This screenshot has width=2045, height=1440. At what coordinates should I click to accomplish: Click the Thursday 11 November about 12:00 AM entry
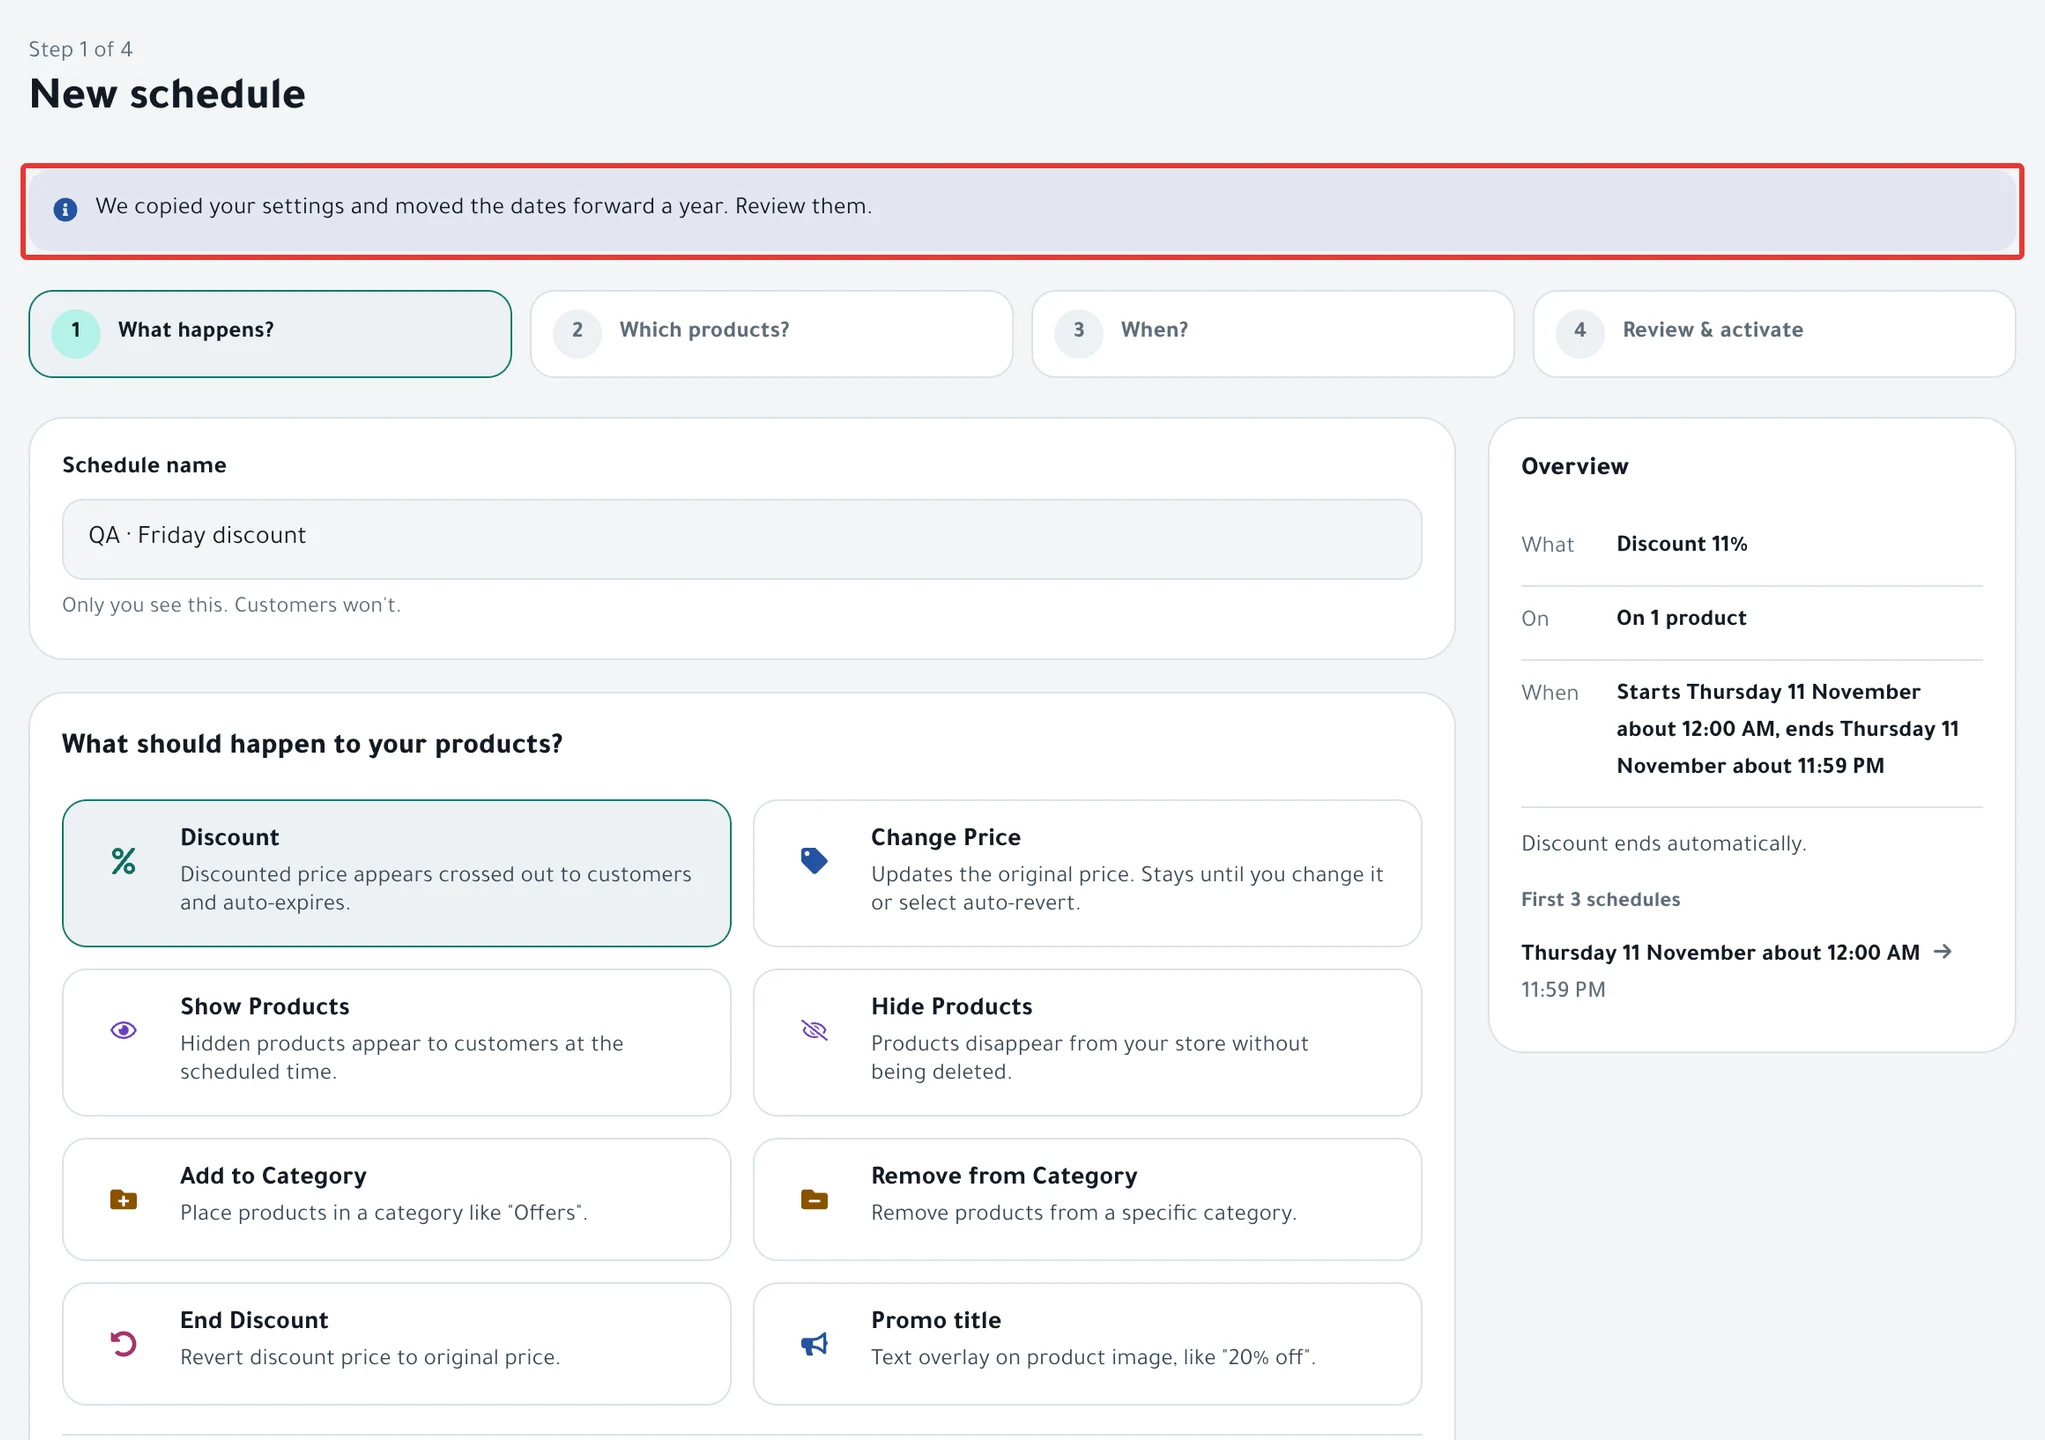click(x=1720, y=952)
